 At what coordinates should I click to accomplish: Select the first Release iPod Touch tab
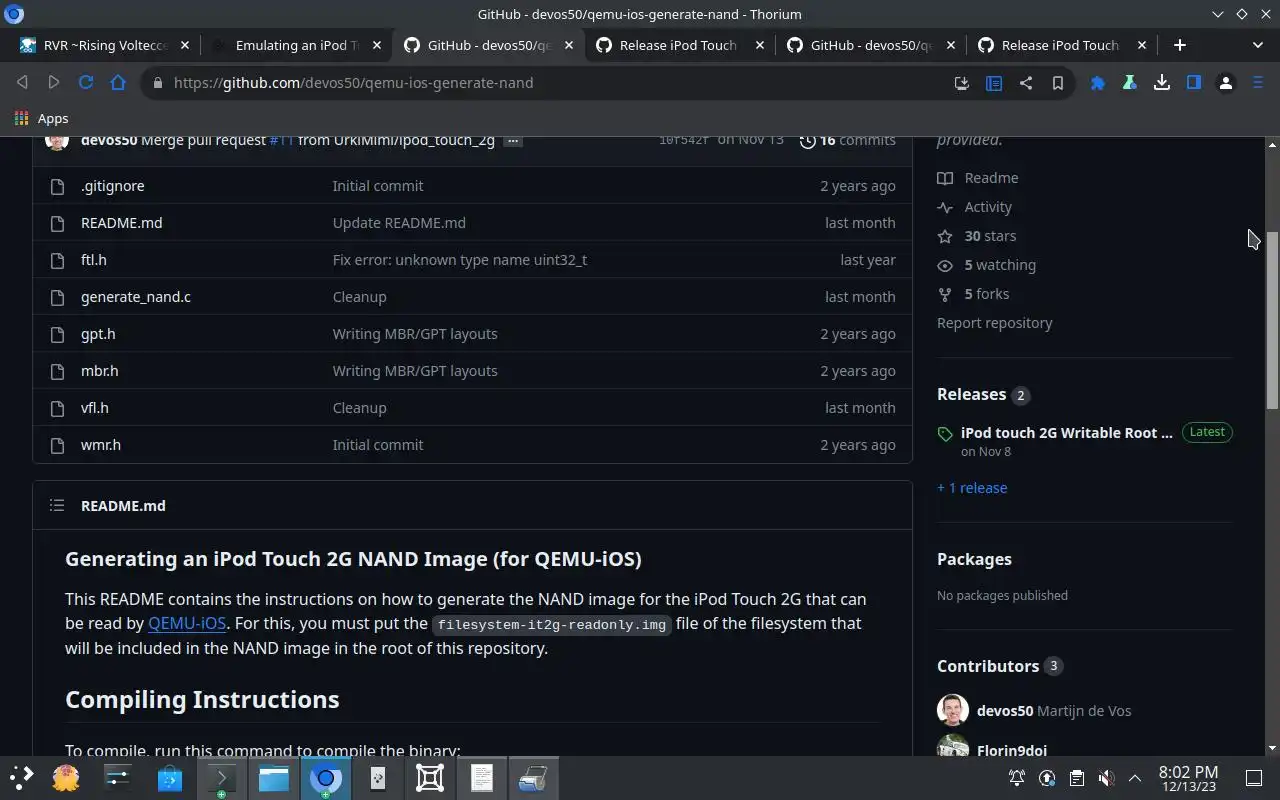point(679,45)
